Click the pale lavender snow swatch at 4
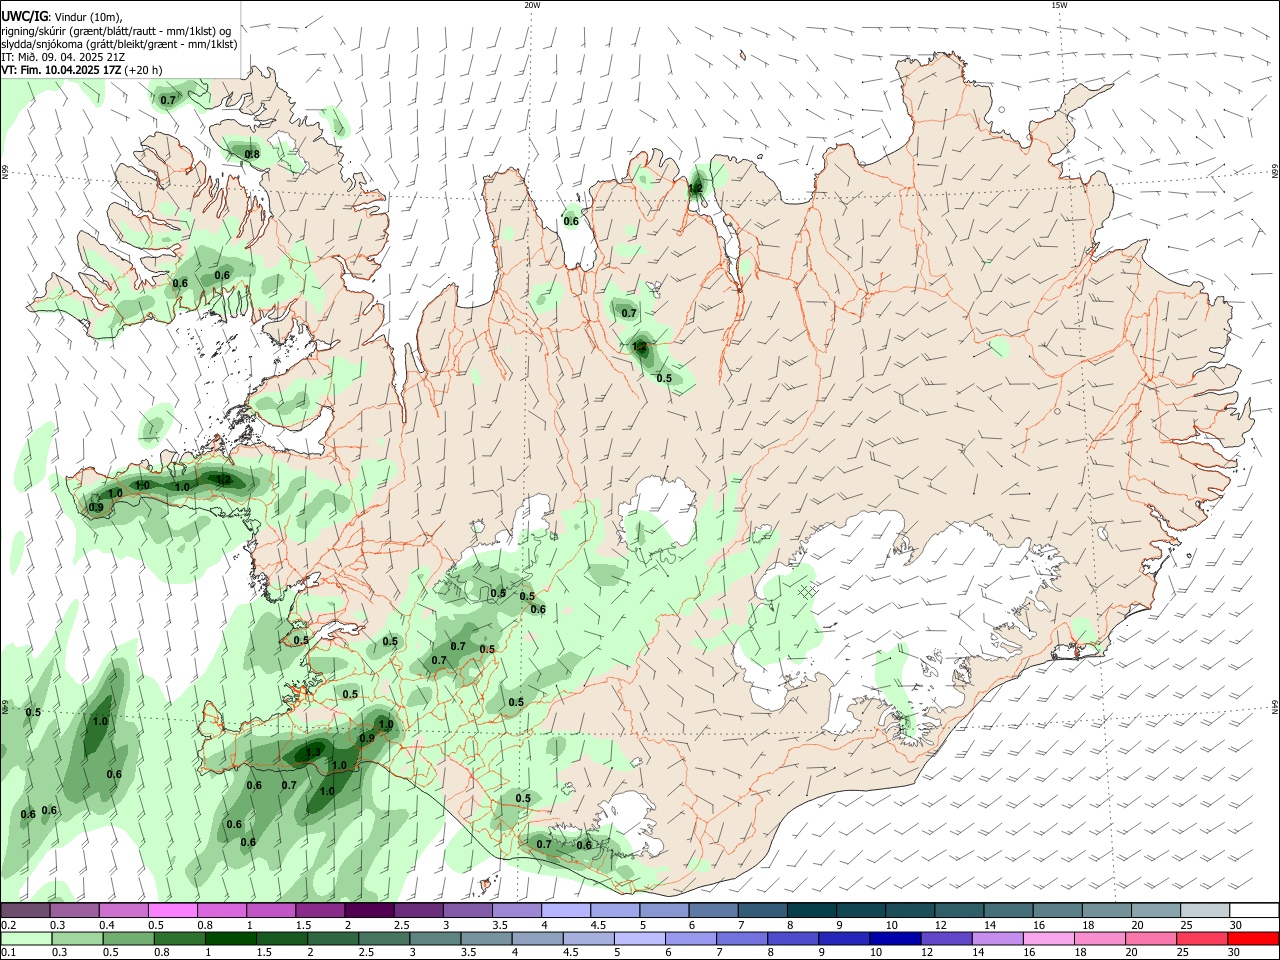1280x960 pixels. click(565, 911)
